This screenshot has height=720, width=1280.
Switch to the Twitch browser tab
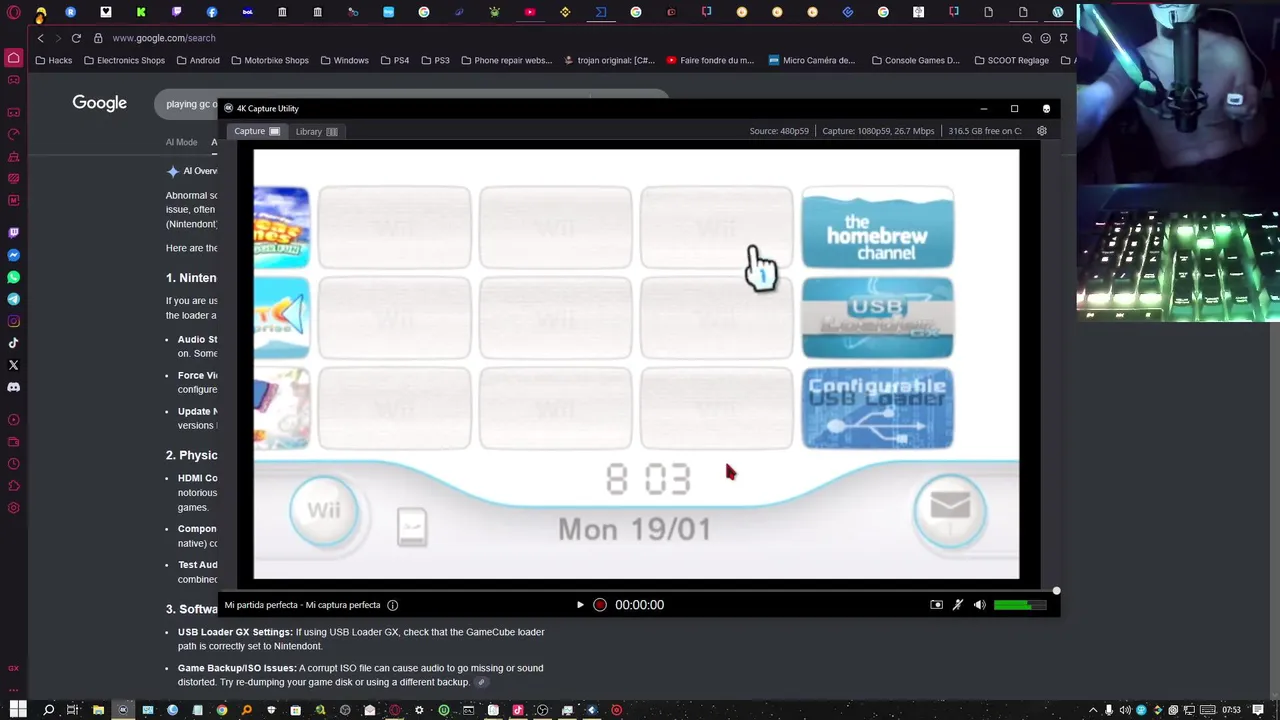click(176, 12)
